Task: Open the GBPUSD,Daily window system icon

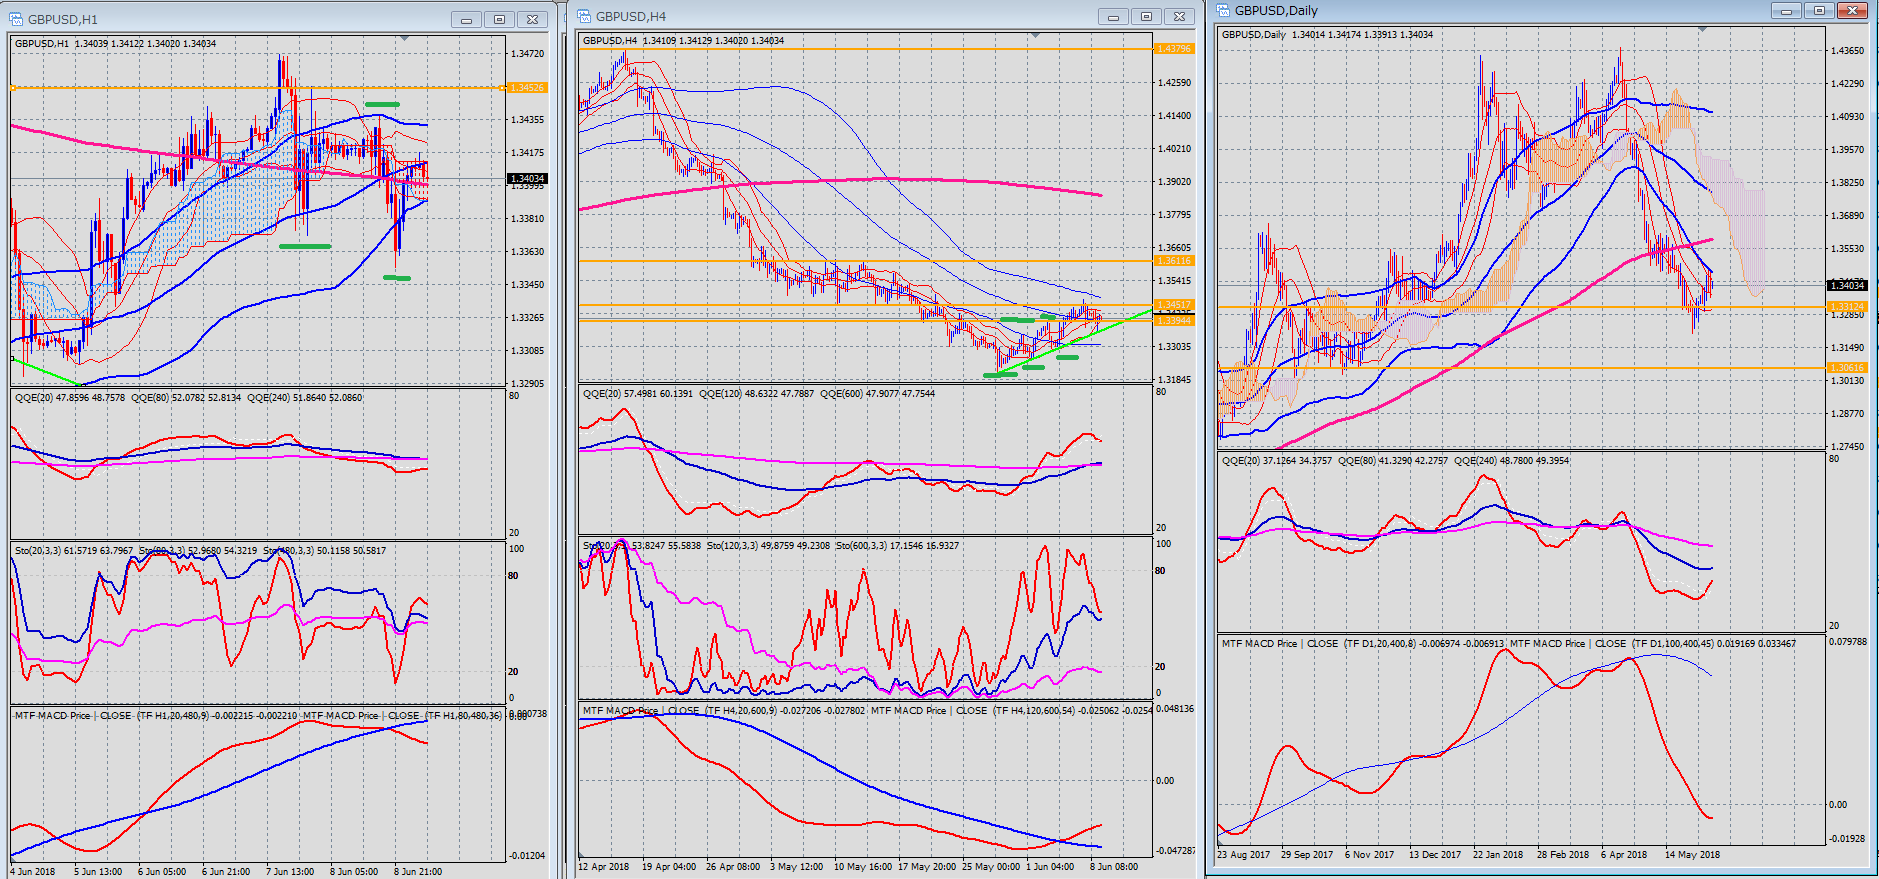Action: (1223, 10)
